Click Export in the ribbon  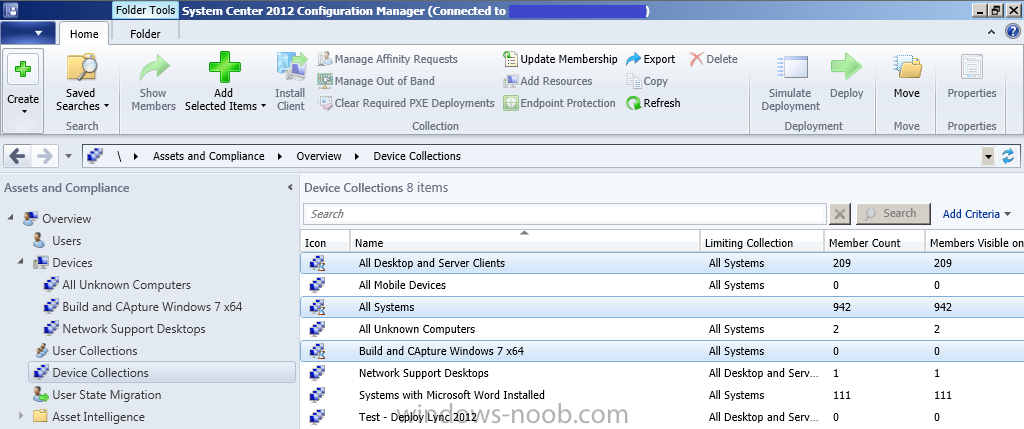[x=650, y=59]
